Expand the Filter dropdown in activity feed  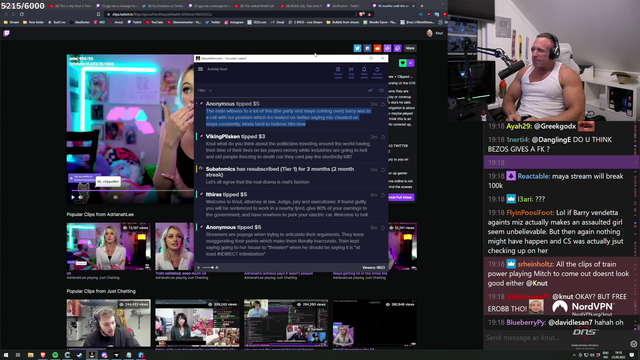click(x=205, y=90)
